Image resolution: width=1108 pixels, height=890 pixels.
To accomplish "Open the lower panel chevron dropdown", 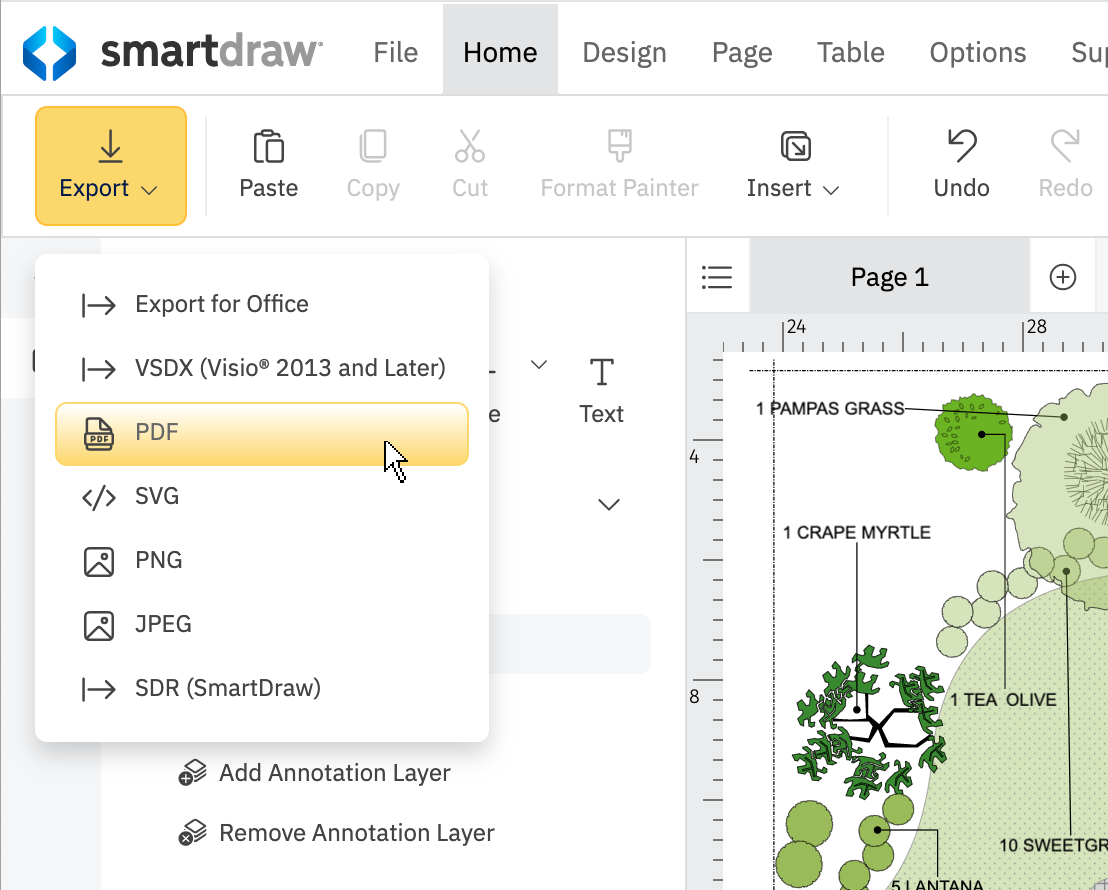I will [x=609, y=504].
